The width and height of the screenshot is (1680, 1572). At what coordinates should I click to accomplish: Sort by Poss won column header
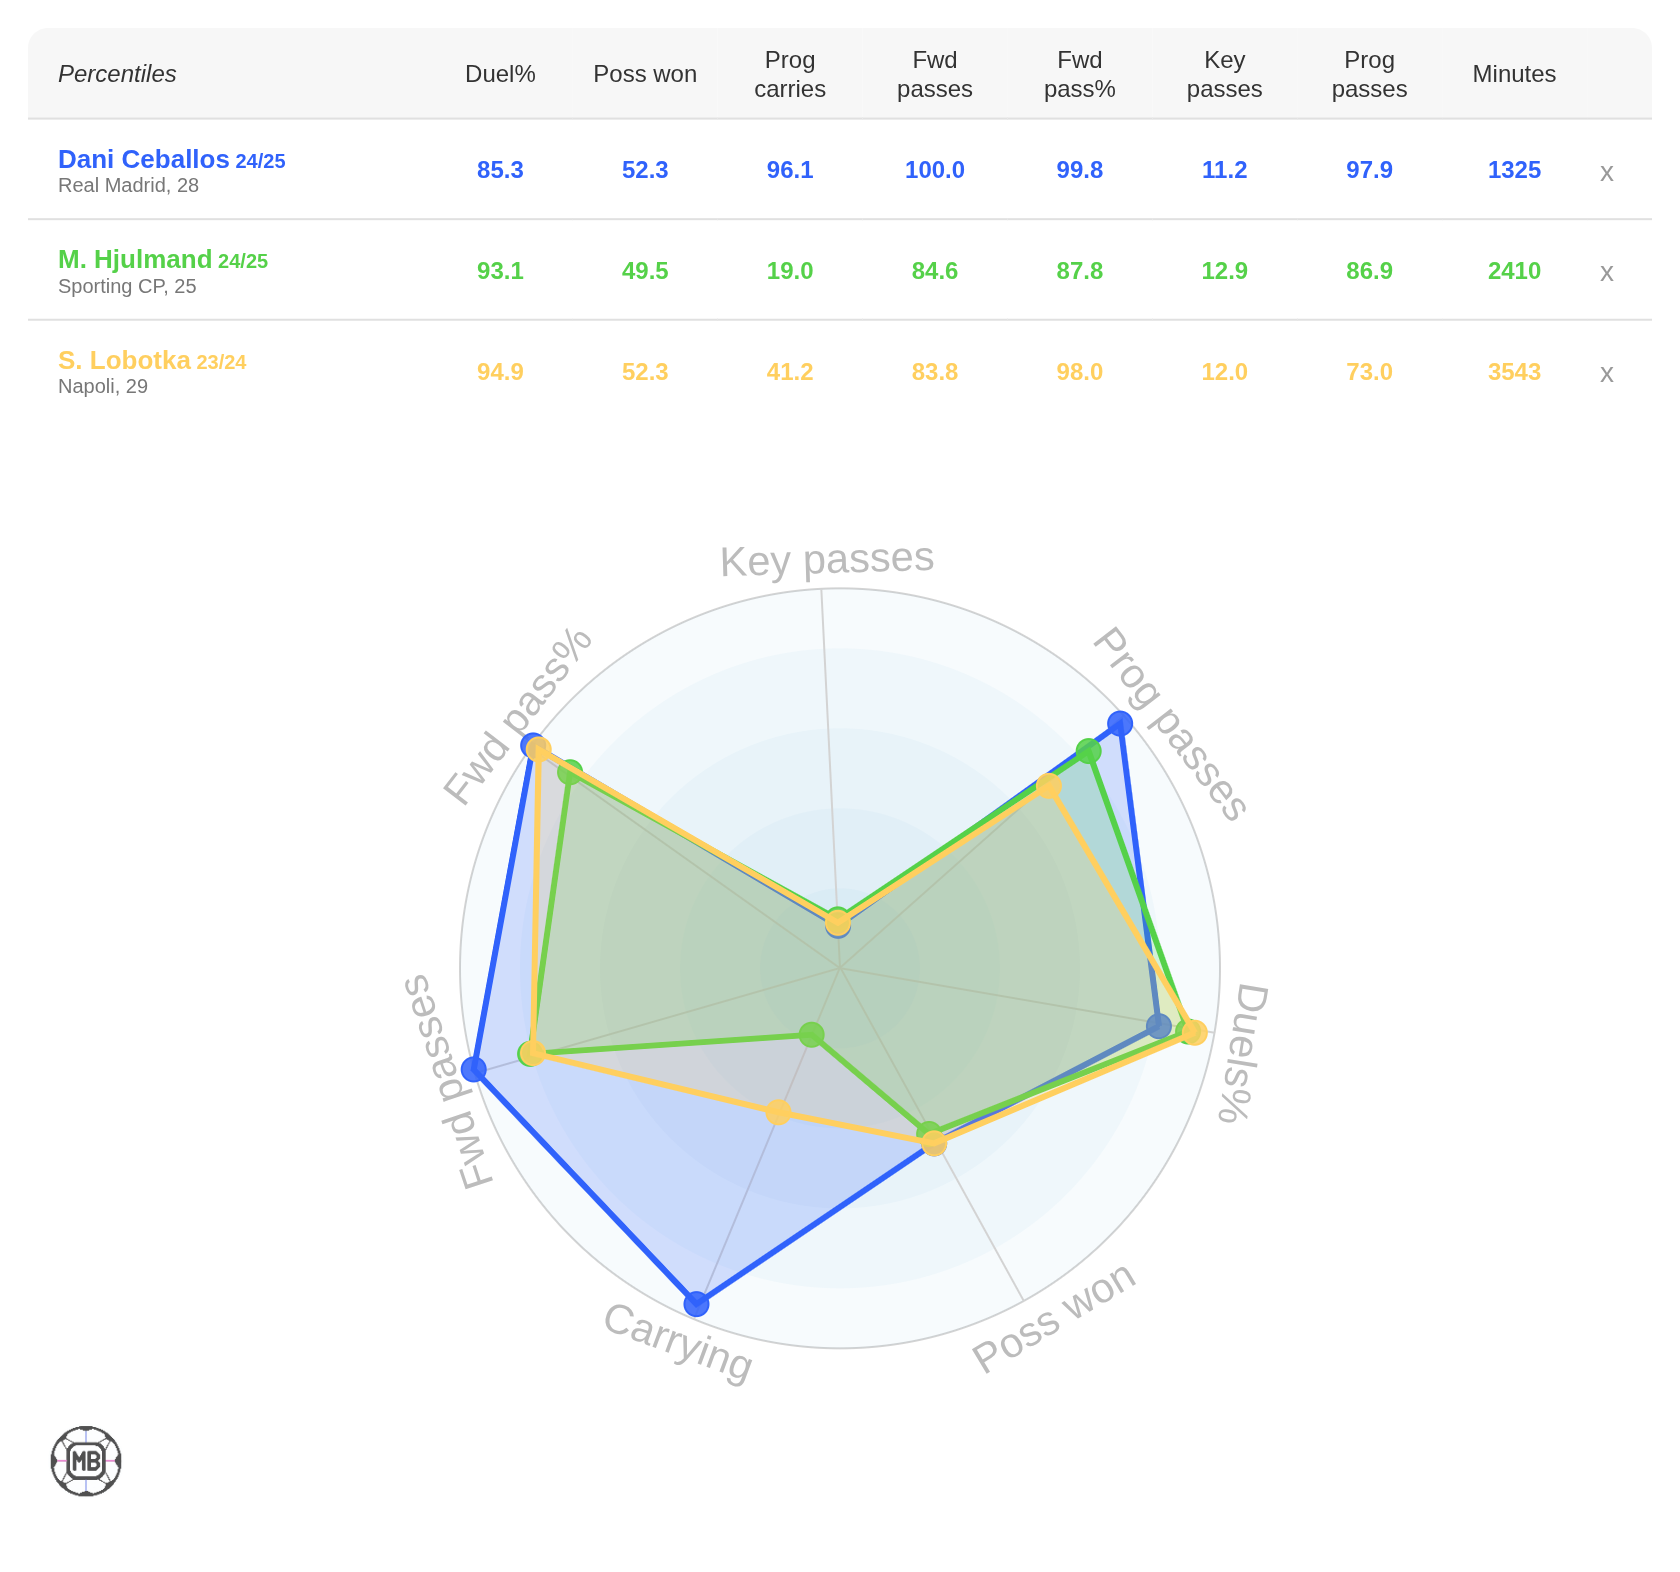(645, 74)
